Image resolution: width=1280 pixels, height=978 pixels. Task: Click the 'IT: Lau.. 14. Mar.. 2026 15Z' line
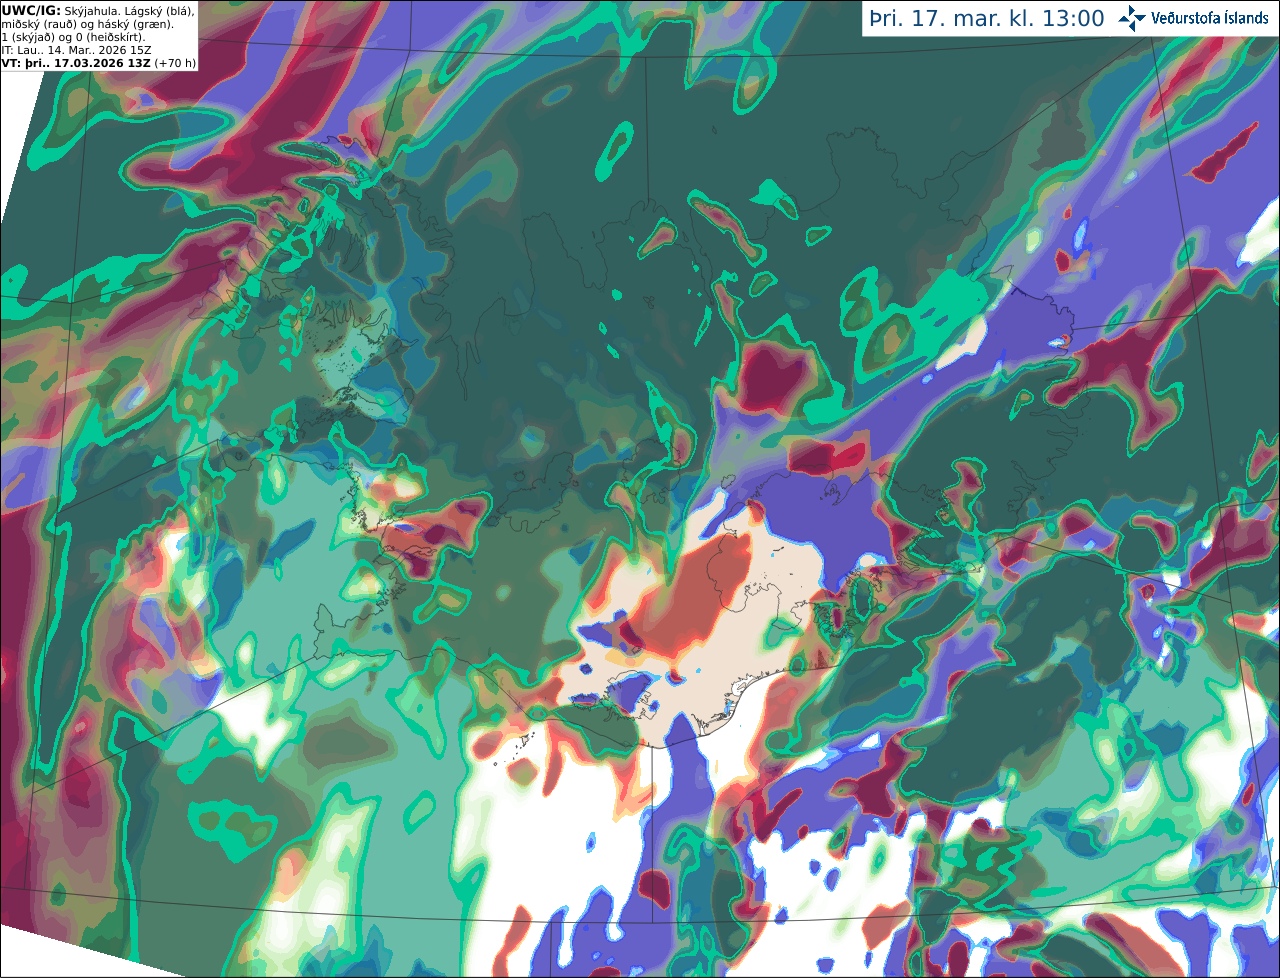point(76,50)
